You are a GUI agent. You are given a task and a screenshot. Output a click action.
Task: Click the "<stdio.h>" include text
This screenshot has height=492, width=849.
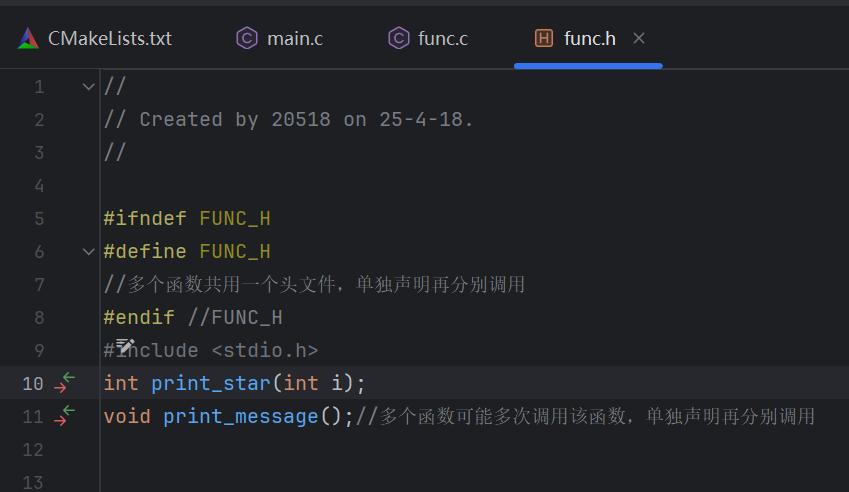point(265,350)
